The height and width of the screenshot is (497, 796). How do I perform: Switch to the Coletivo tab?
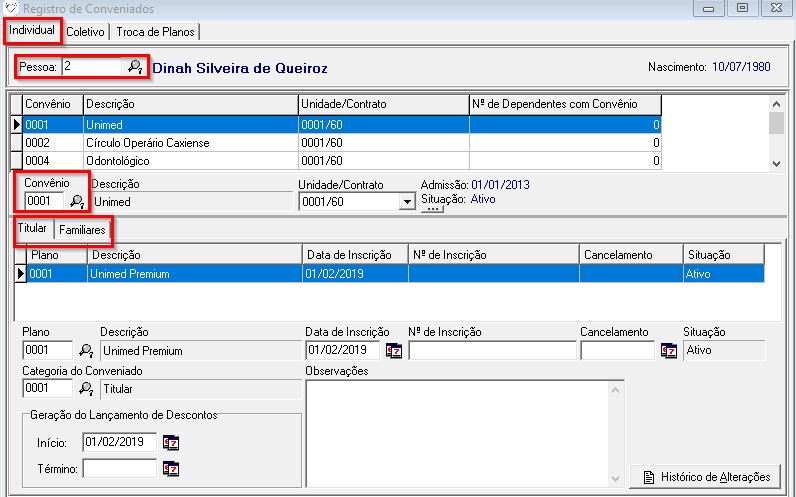[85, 32]
